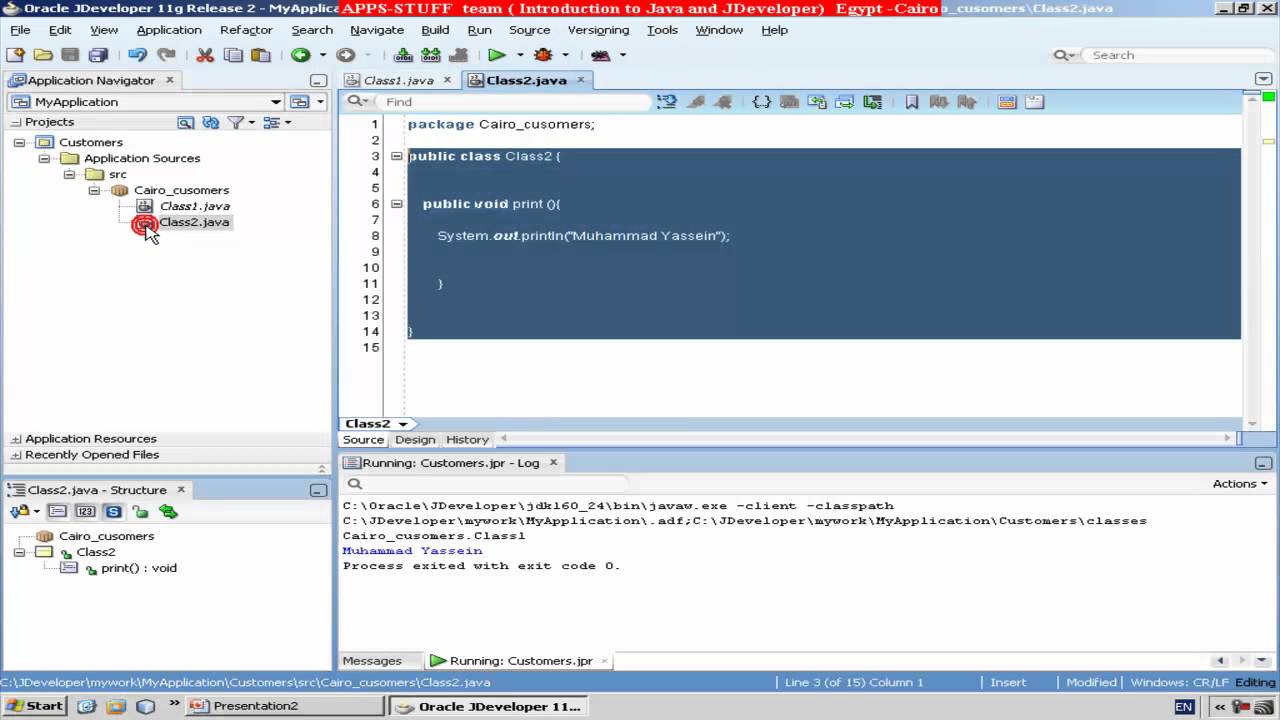Open the Debug button dropdown arrow
Image resolution: width=1280 pixels, height=720 pixels.
(x=566, y=55)
